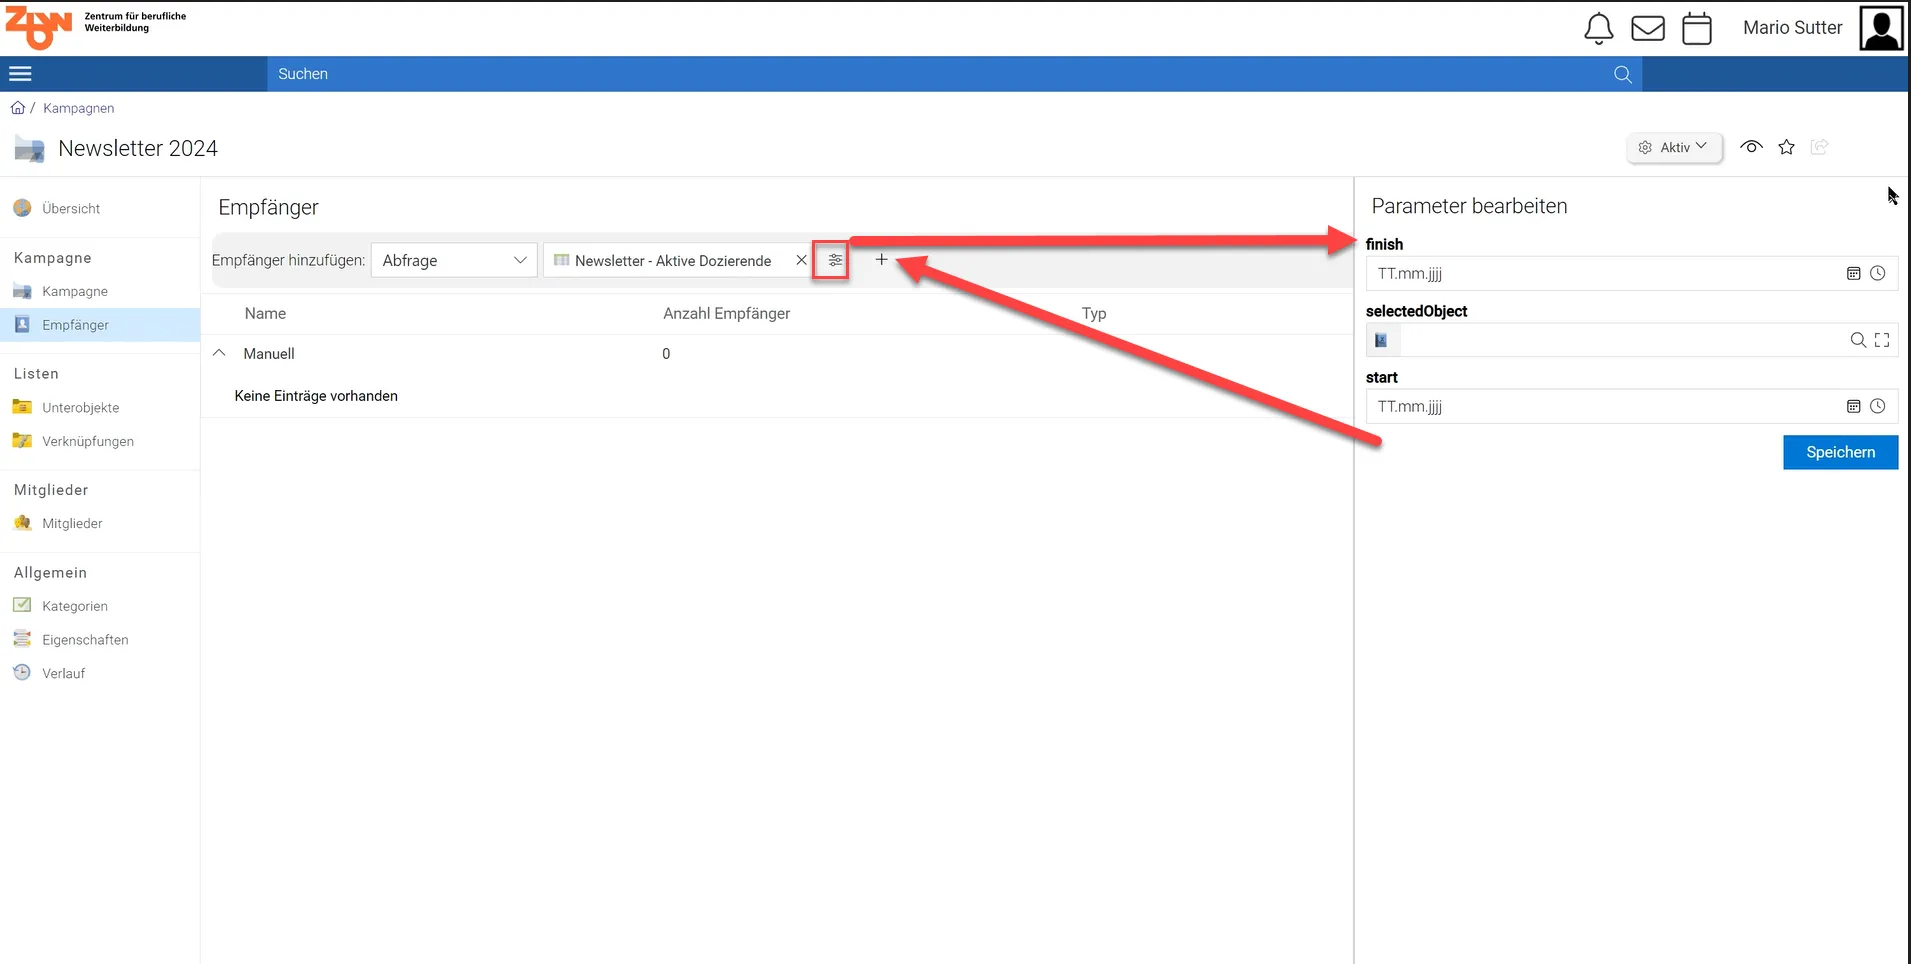The width and height of the screenshot is (1911, 964).
Task: Open the finish time clock picker
Action: click(1878, 273)
